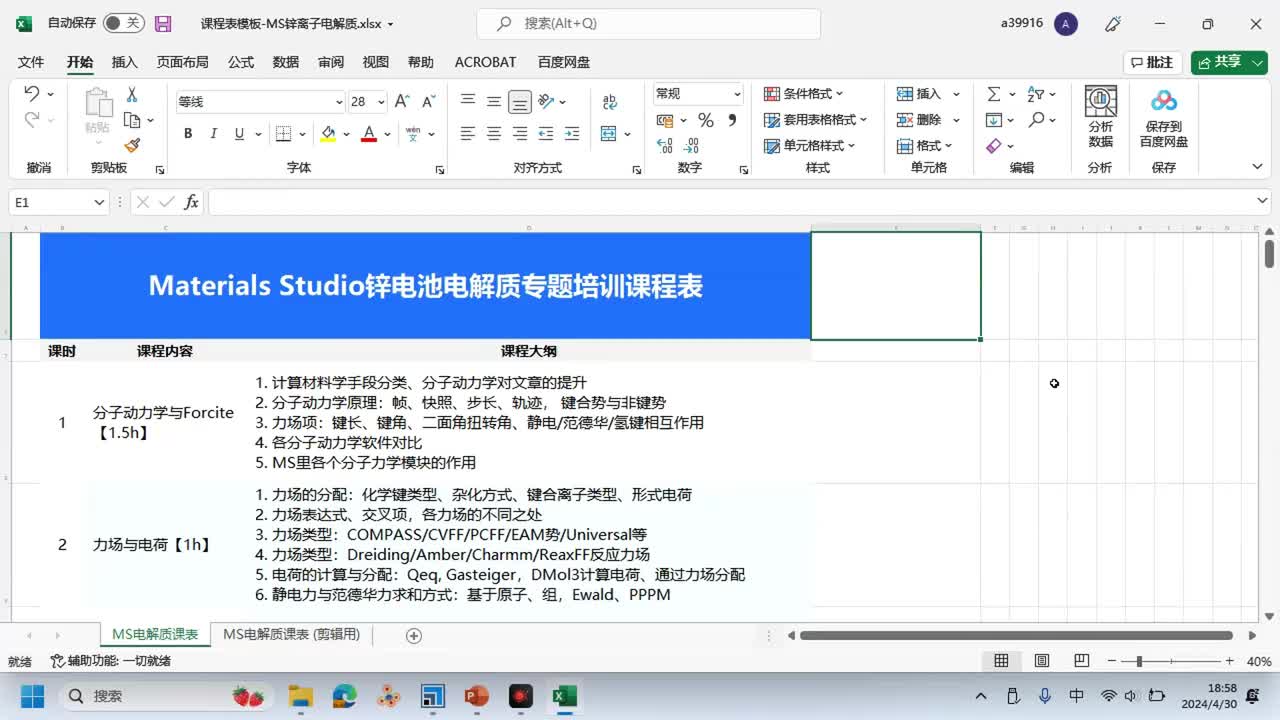
Task: Click the Increase Decimal icon
Action: pos(664,145)
